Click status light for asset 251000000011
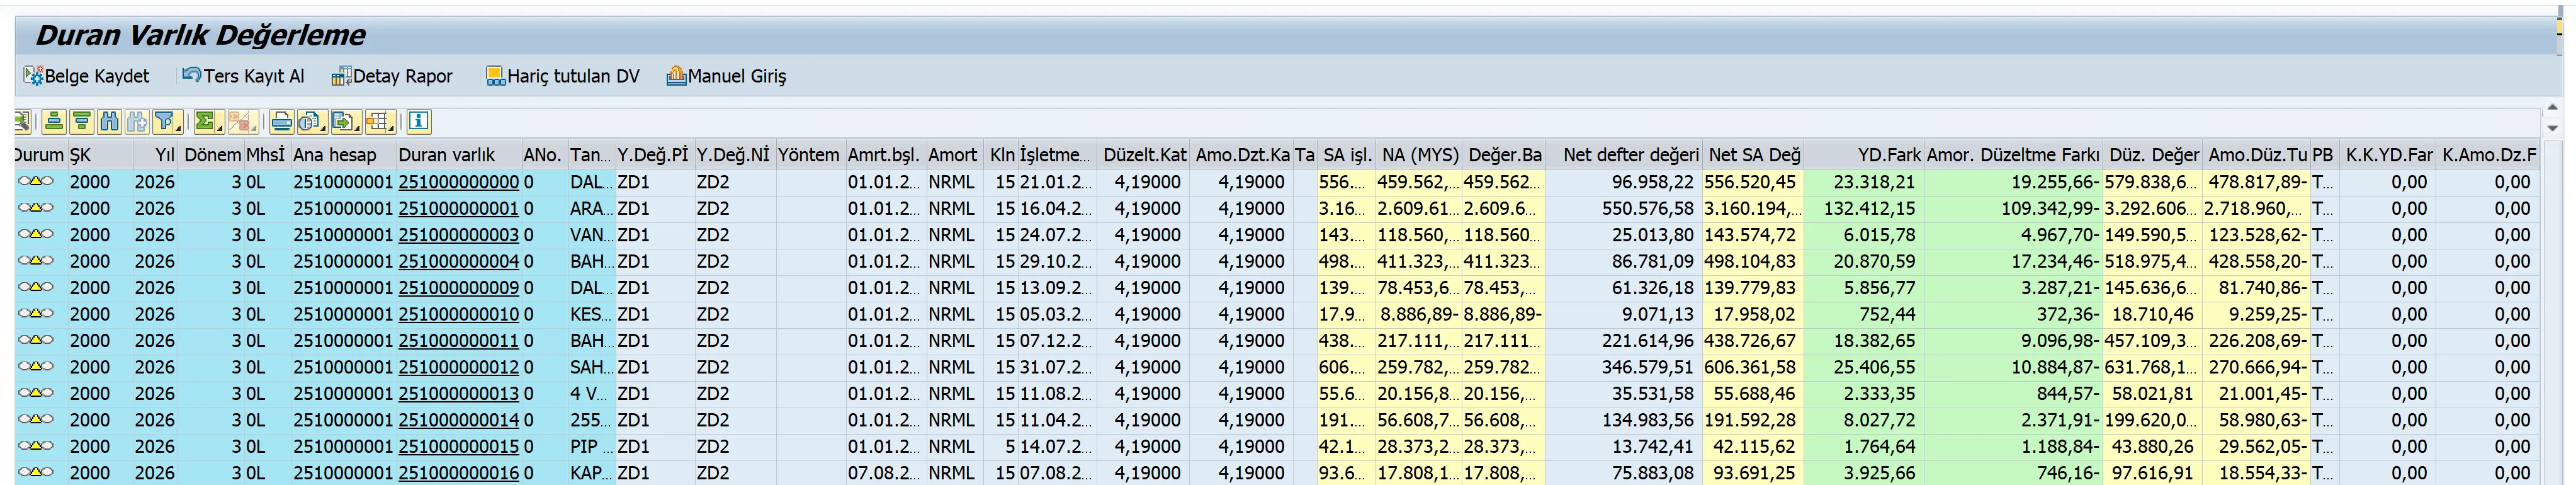 tap(36, 341)
